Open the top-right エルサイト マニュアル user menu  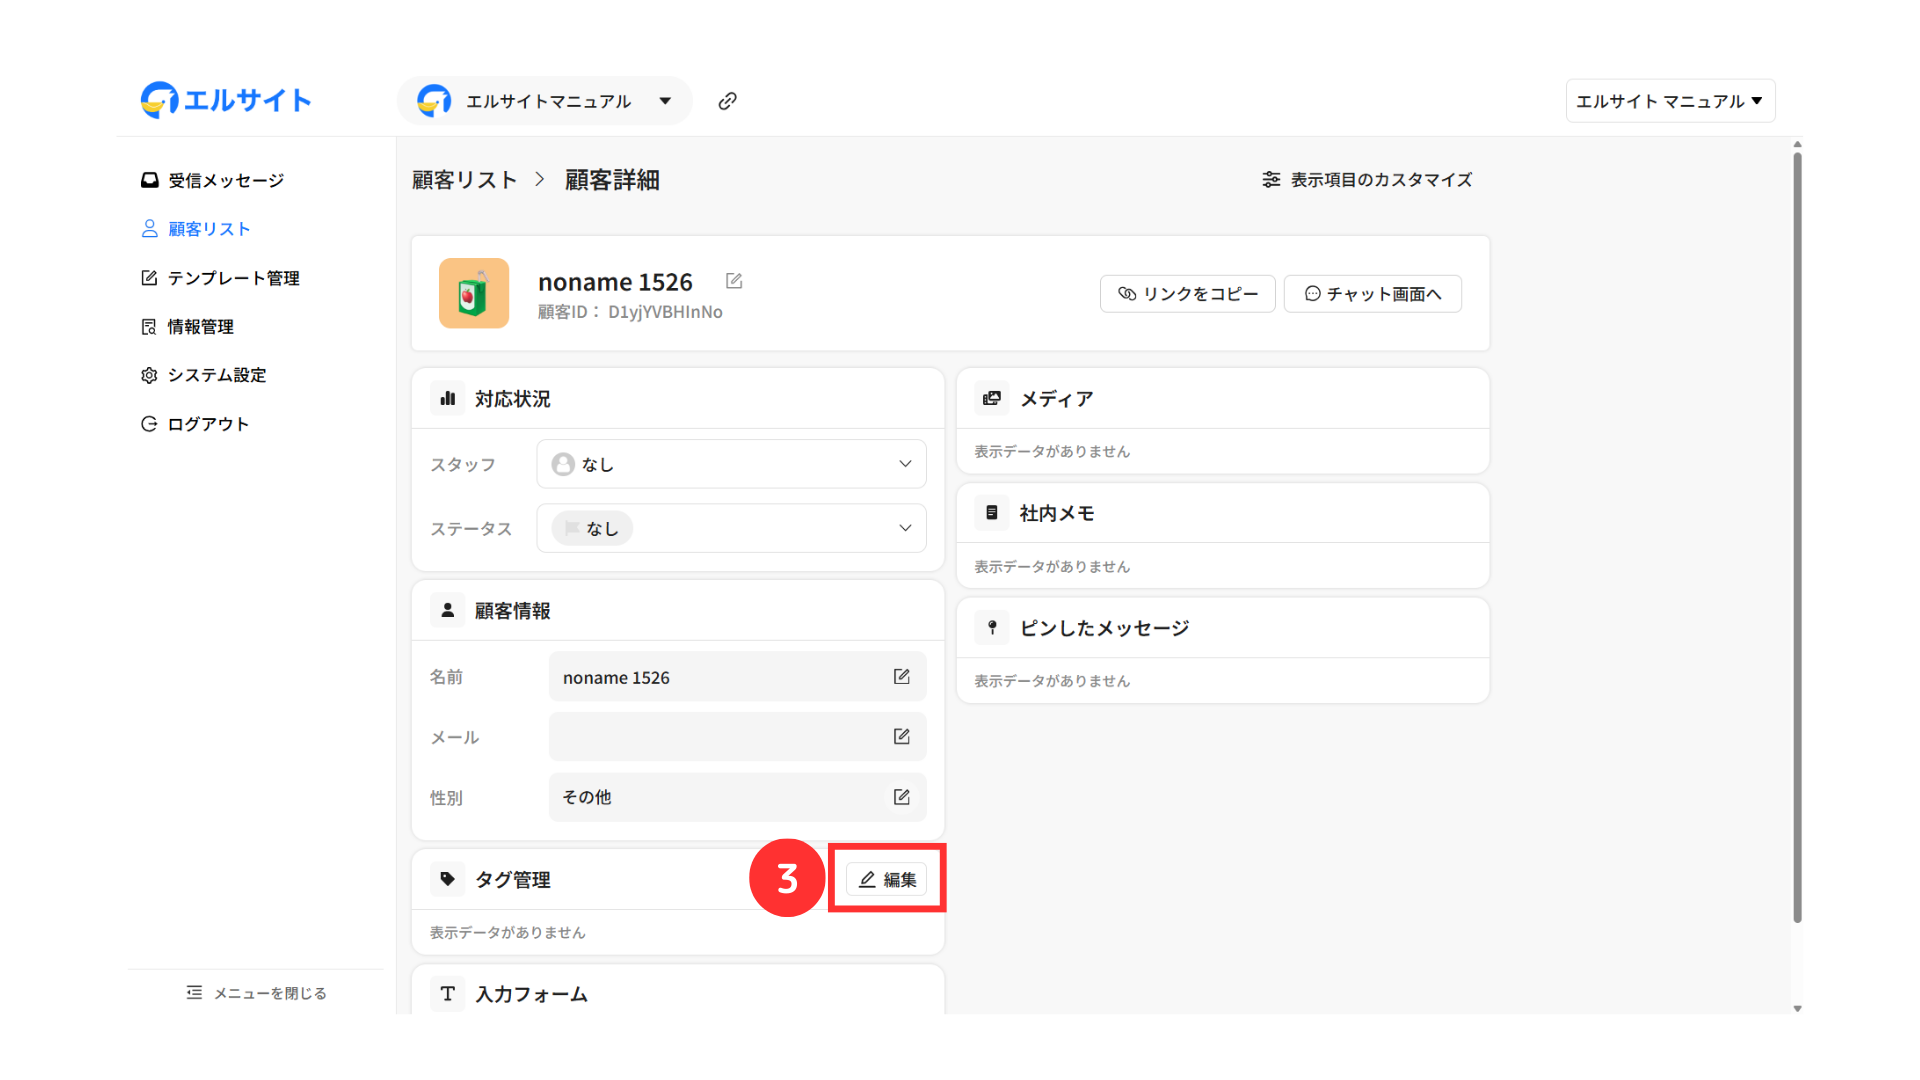tap(1669, 101)
